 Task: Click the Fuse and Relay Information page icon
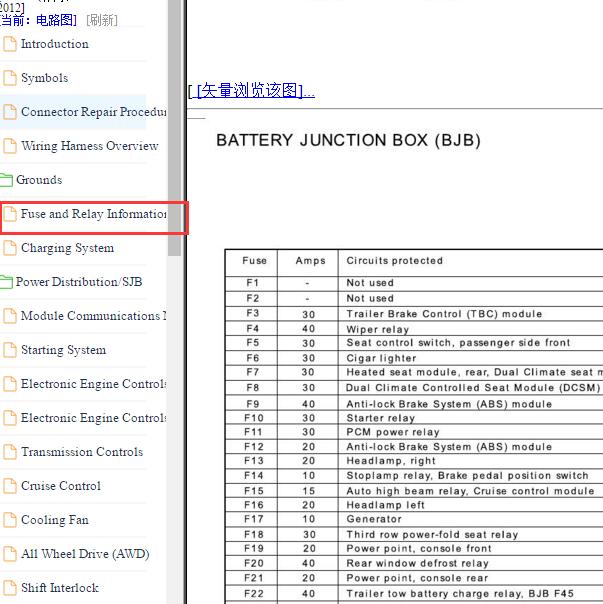(10, 214)
